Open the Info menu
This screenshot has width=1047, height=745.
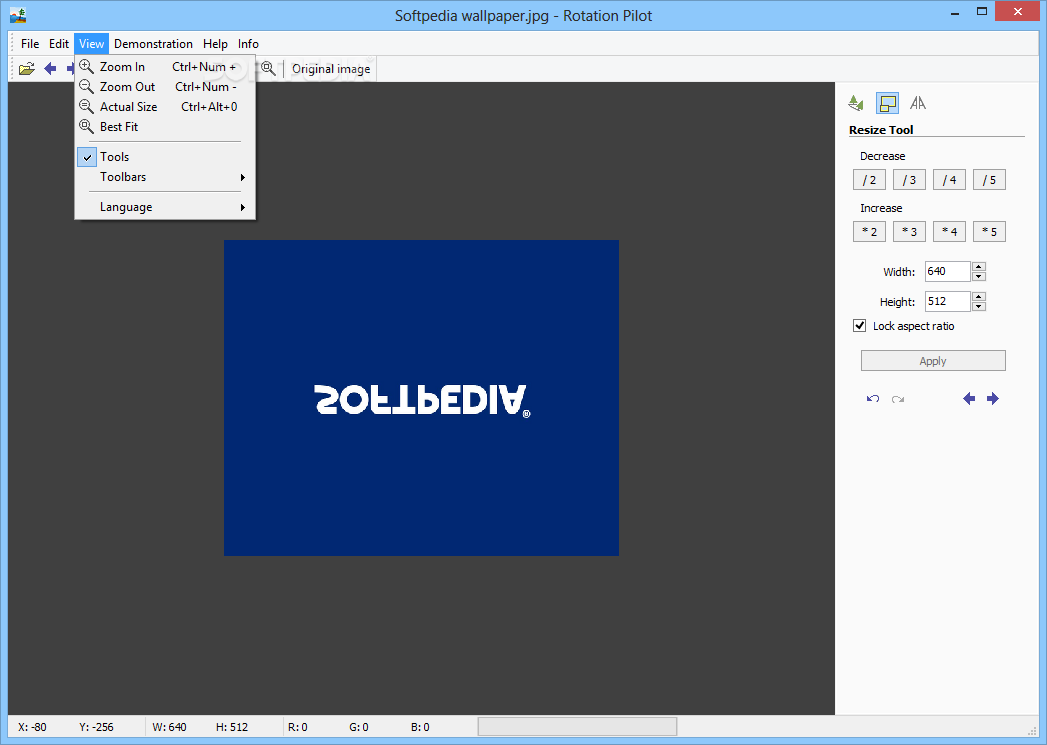(x=248, y=43)
